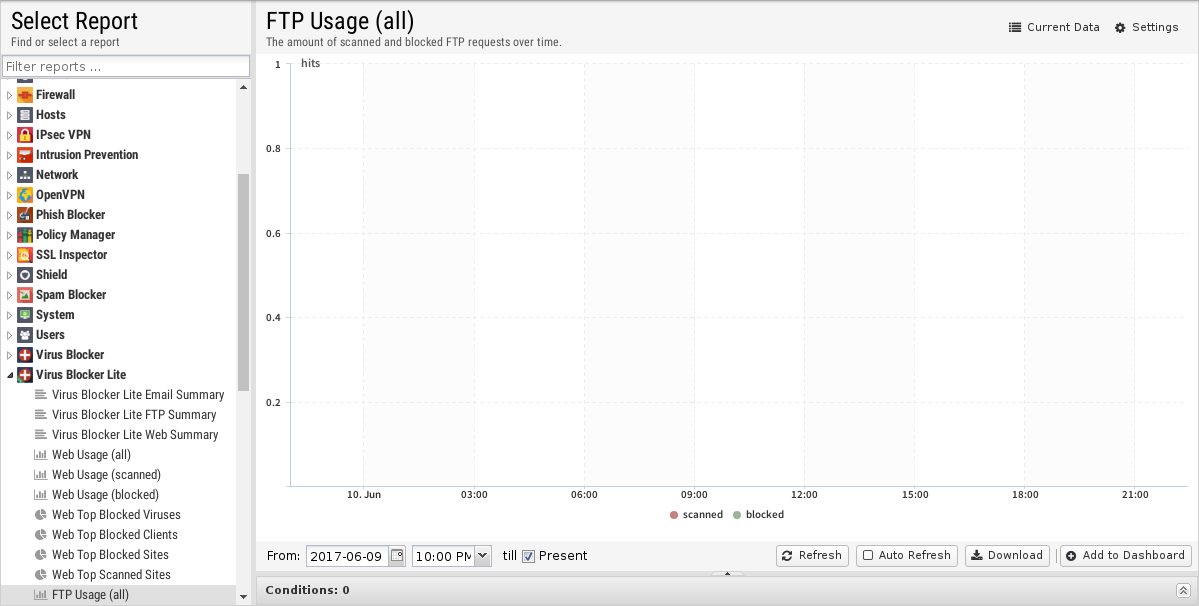Click the SSL Inspector icon
This screenshot has width=1199, height=606.
coord(25,254)
